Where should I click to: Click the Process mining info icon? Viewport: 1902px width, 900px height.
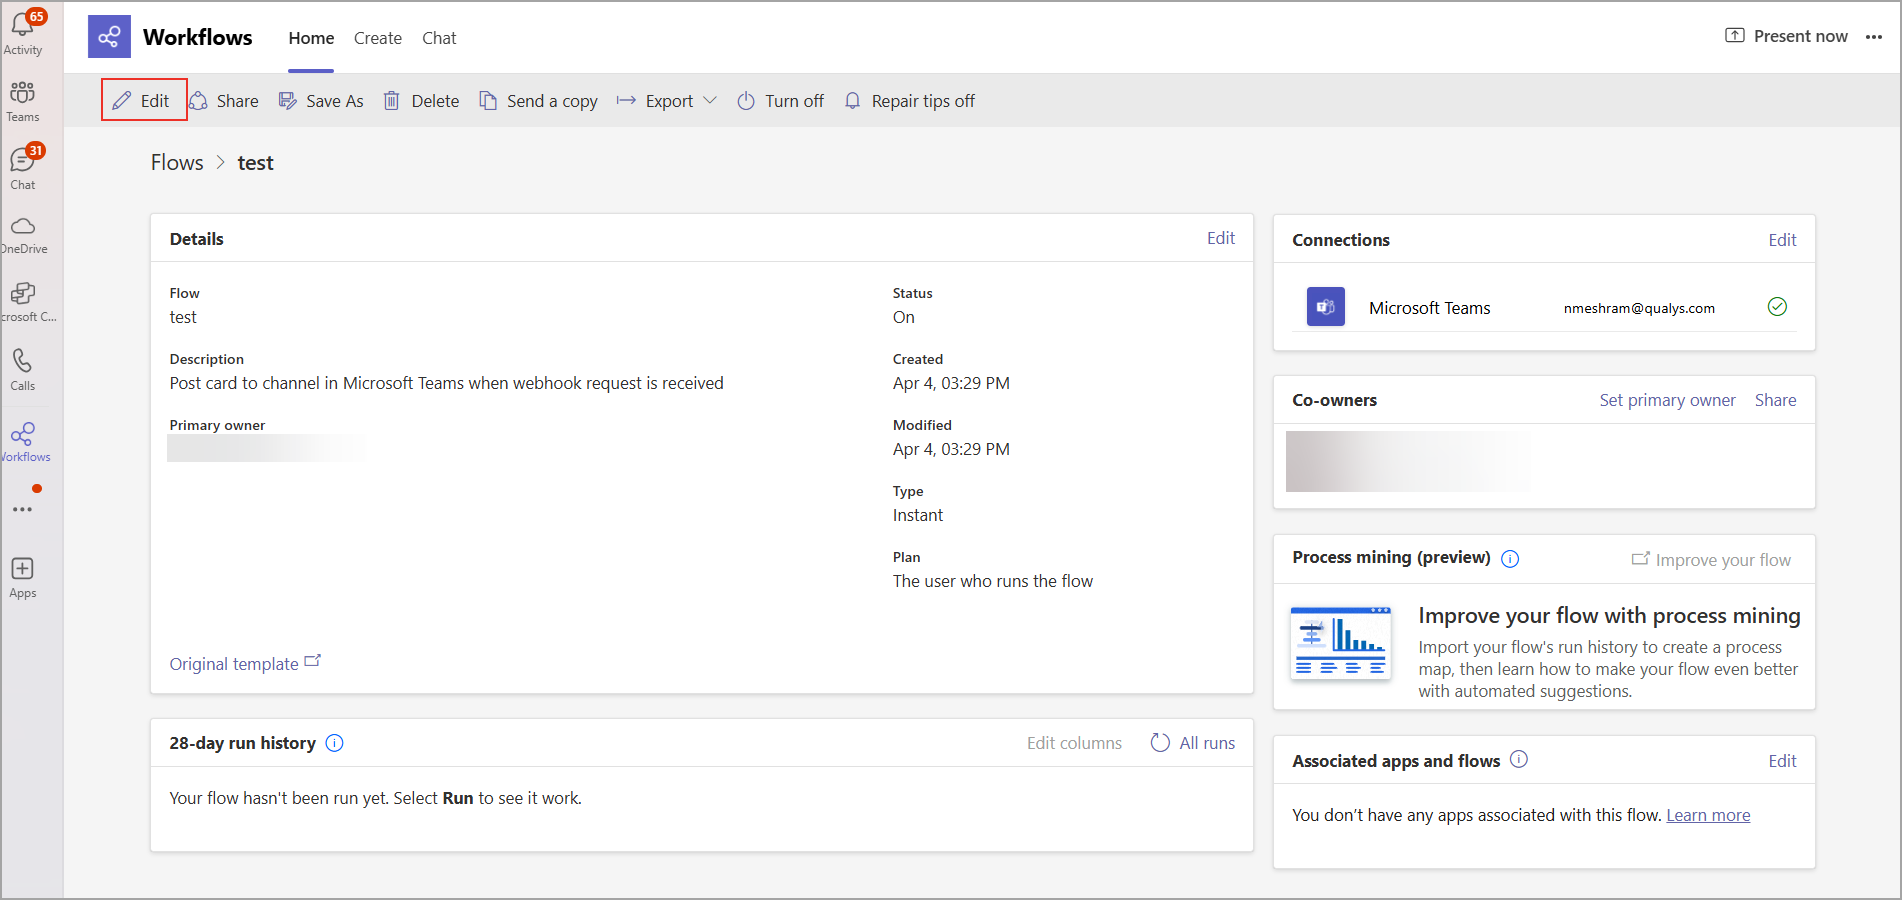(x=1510, y=559)
